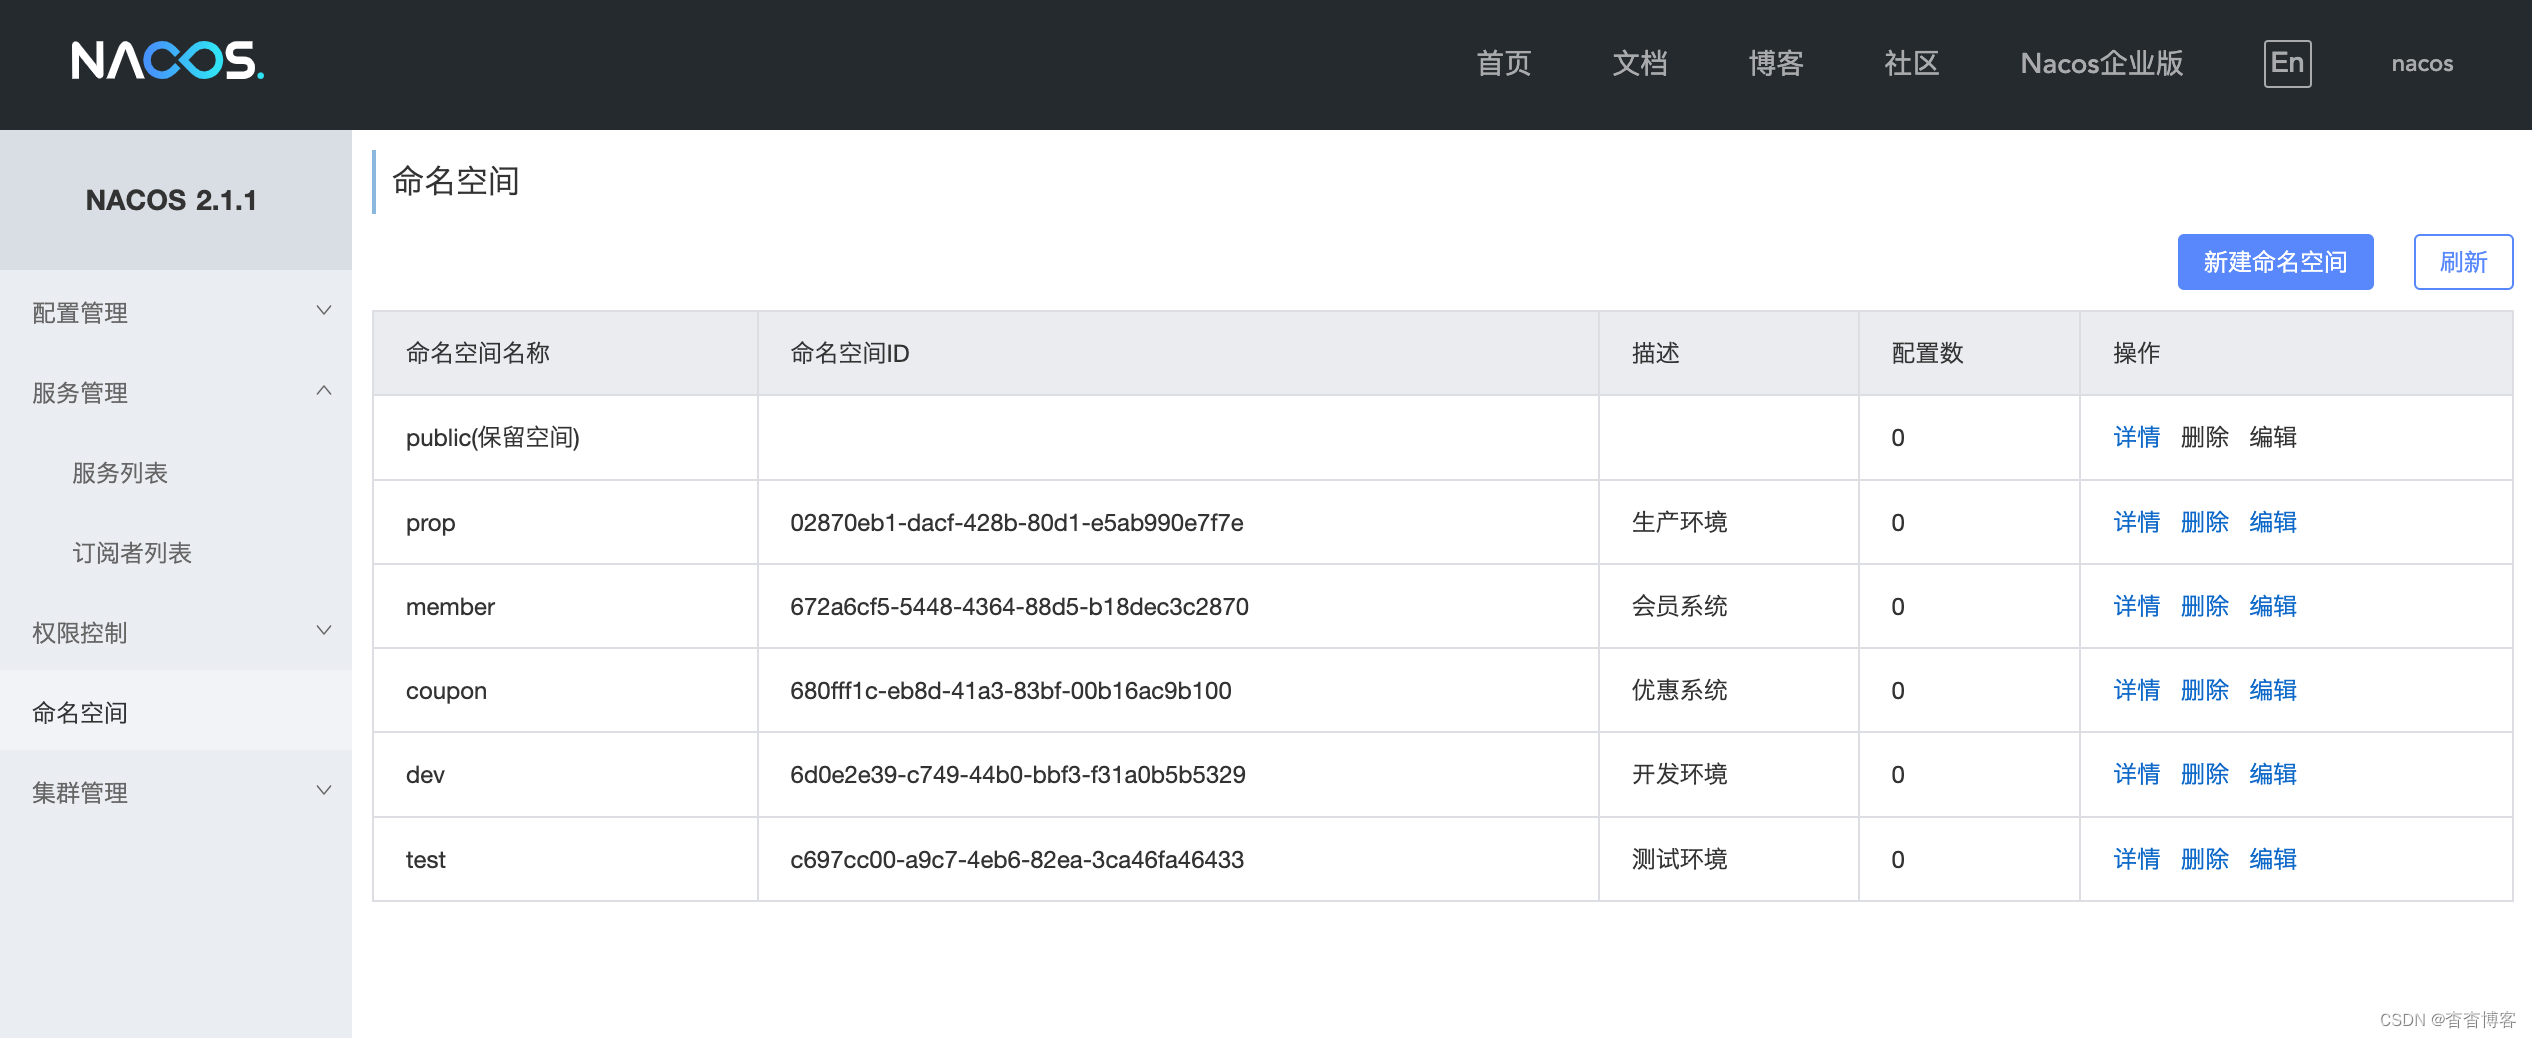Viewport: 2532px width, 1038px height.
Task: Click the 命名空间 page title
Action: pos(455,181)
